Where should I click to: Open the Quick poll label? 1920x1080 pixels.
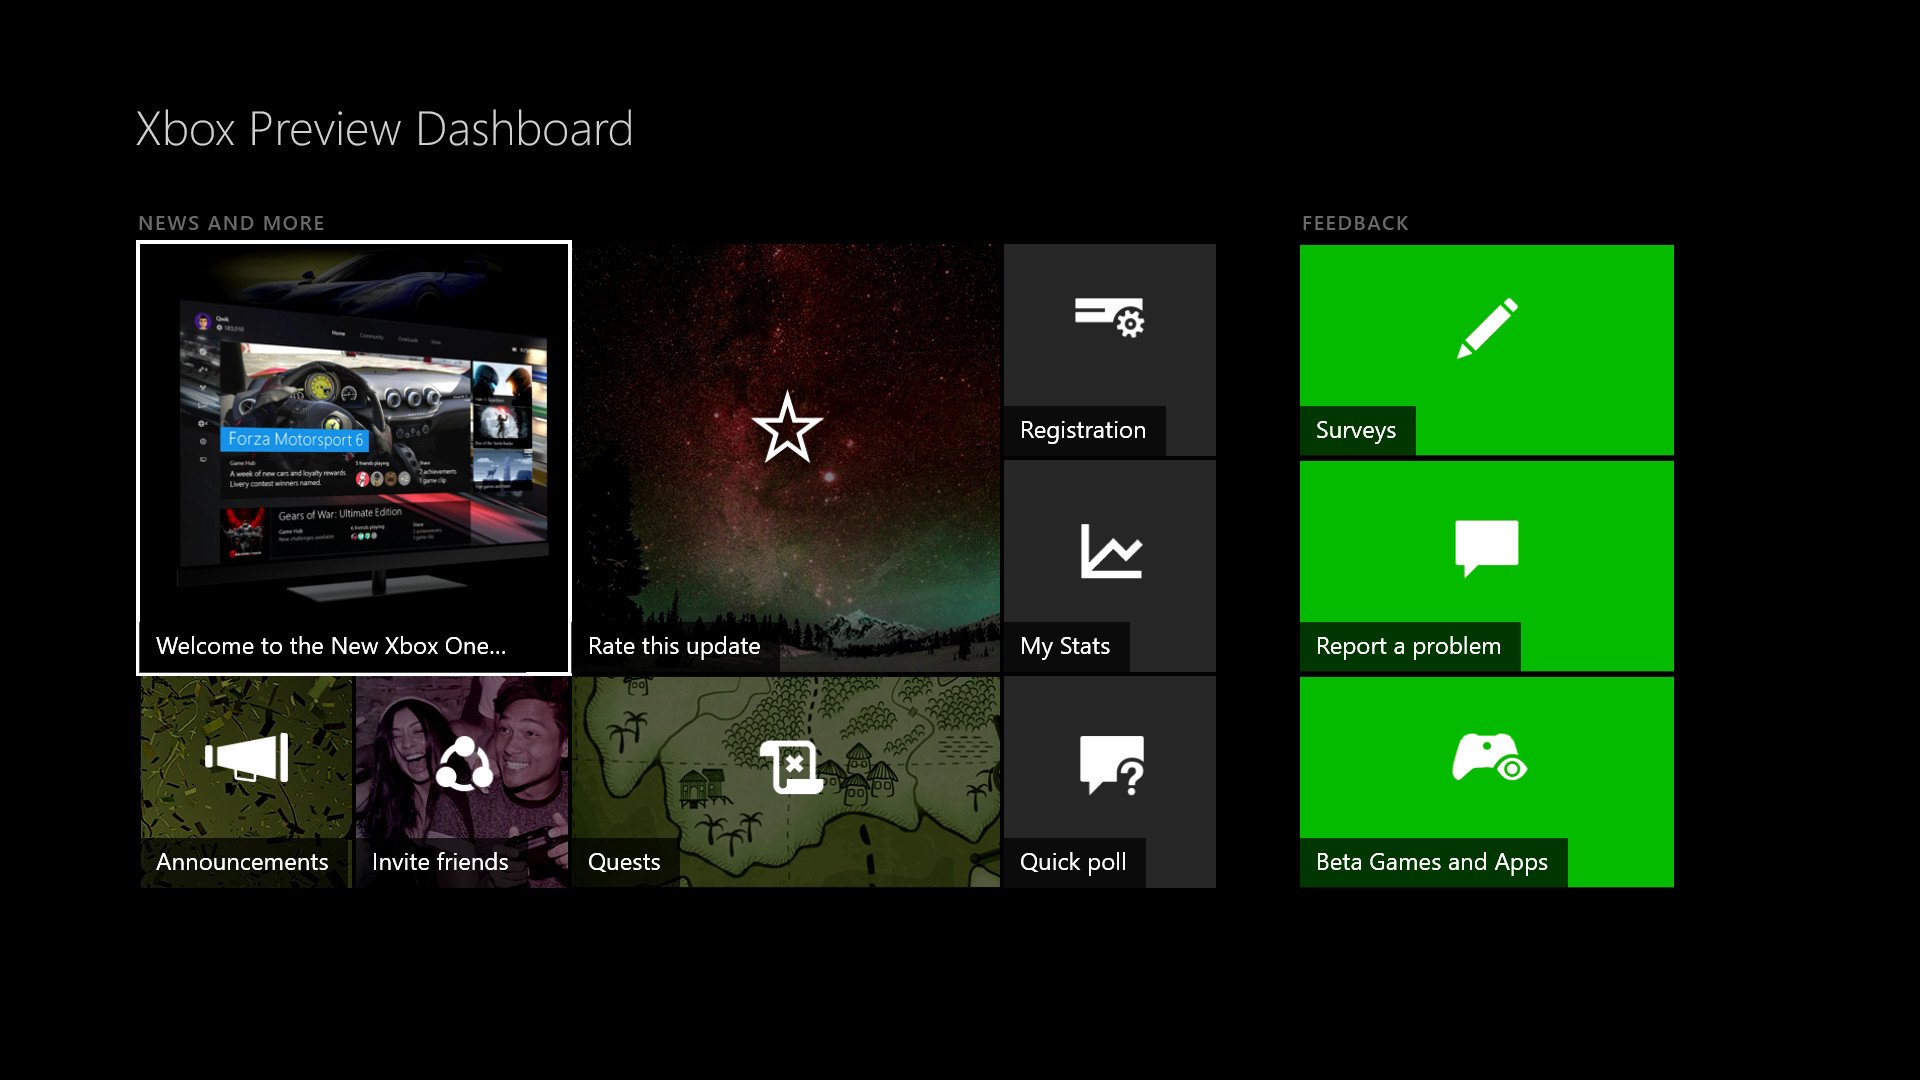[1074, 863]
